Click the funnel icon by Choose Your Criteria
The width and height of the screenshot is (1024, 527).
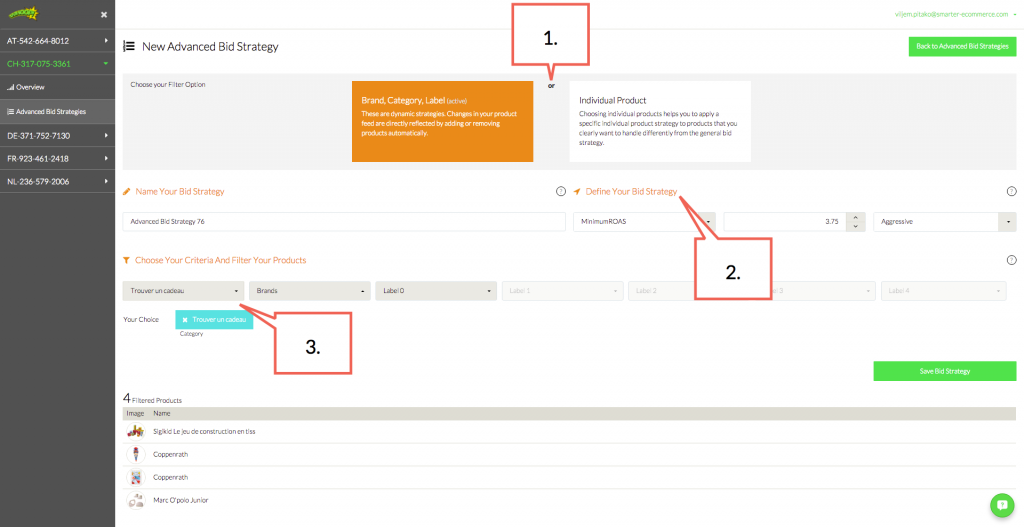127,260
